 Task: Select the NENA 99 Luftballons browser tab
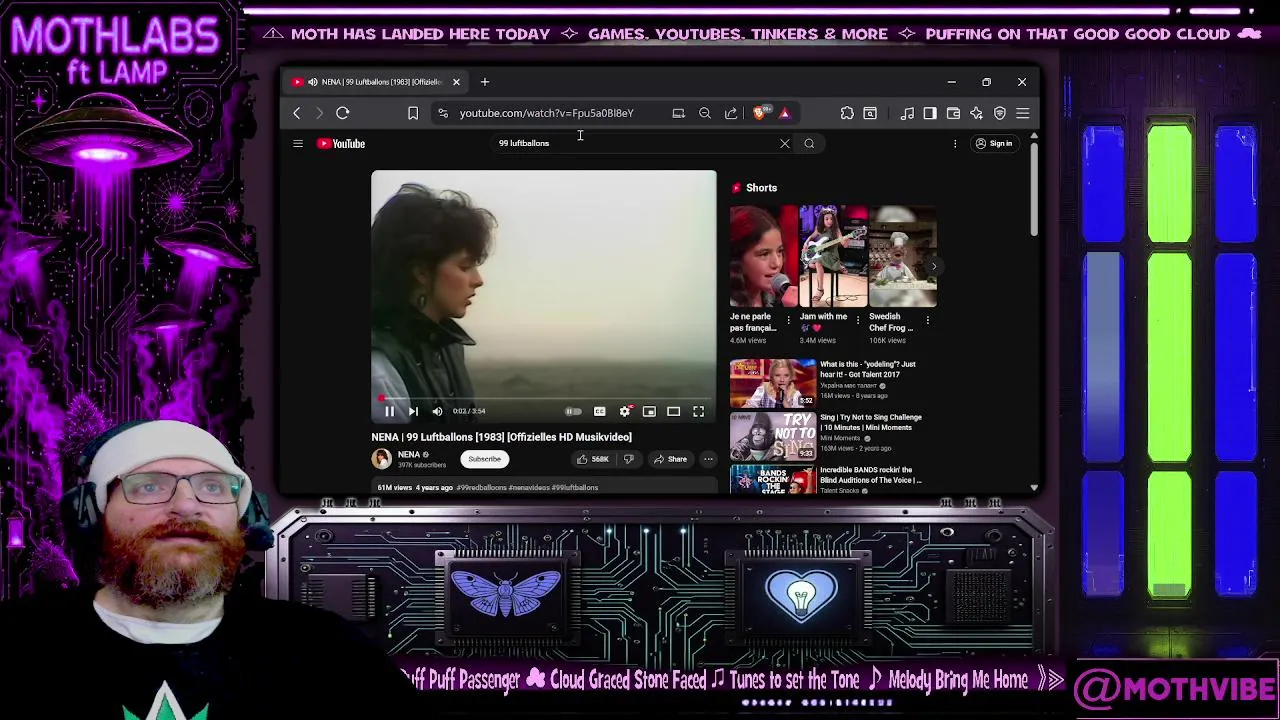376,81
